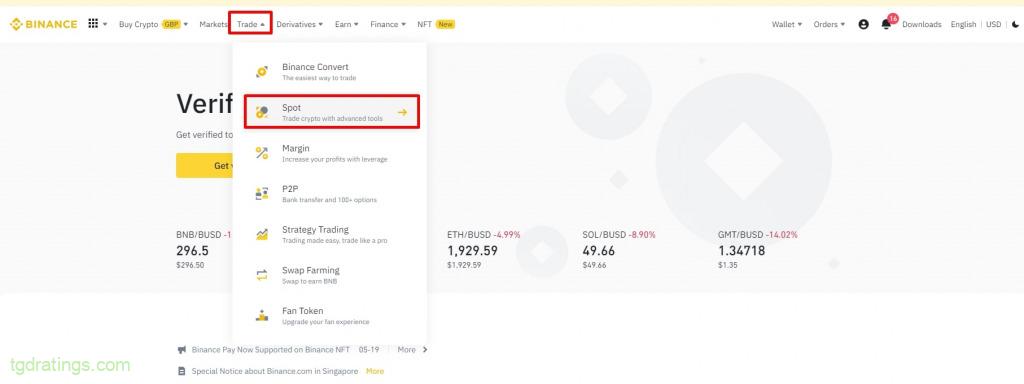The image size is (1024, 384).
Task: Select Strategy Trading menu entry
Action: pos(330,234)
